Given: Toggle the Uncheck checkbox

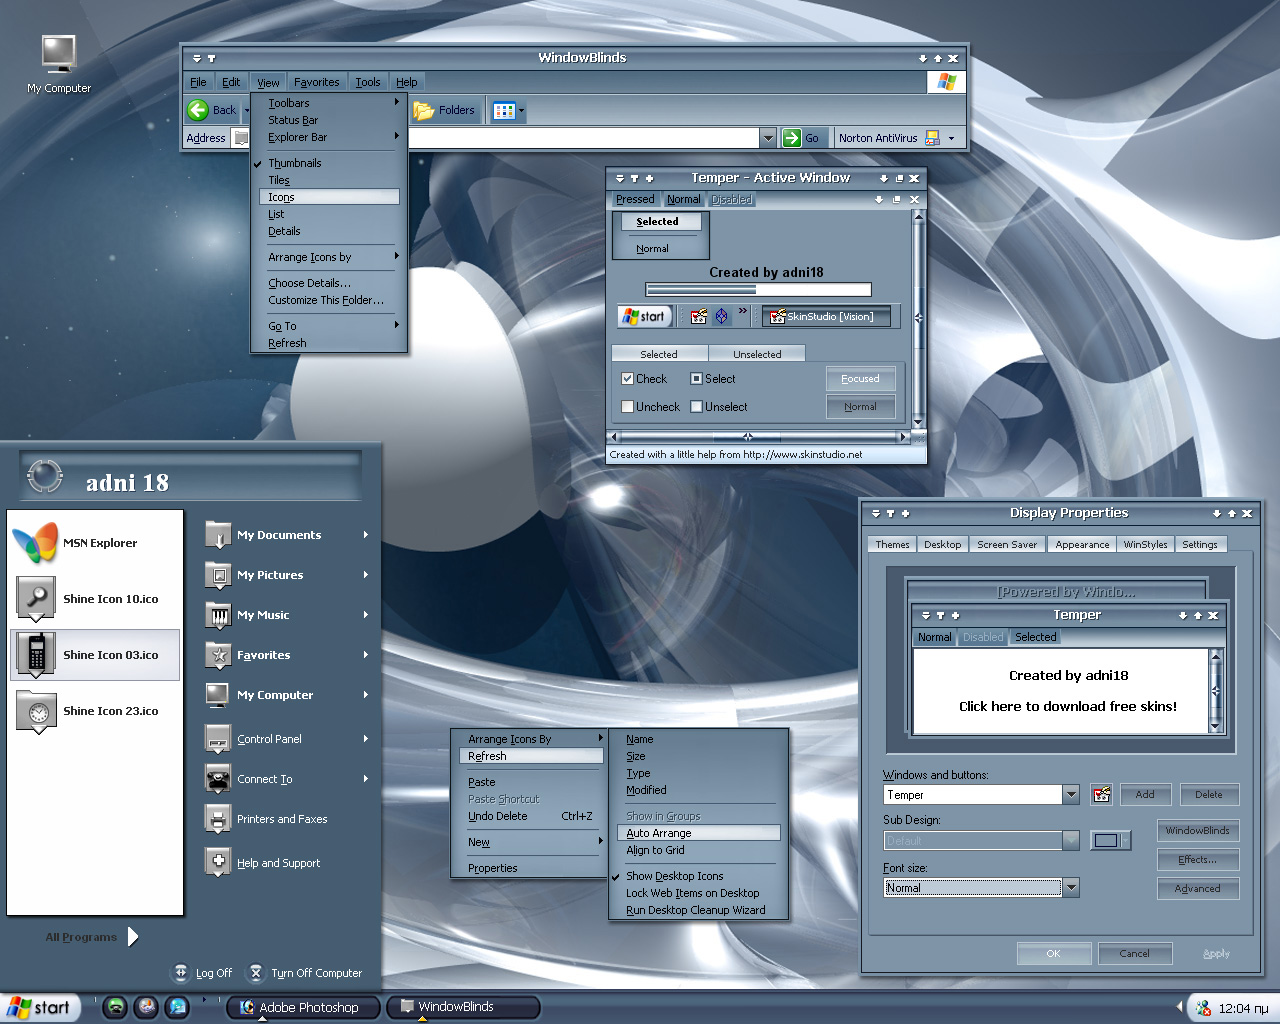Looking at the screenshot, I should tap(627, 407).
